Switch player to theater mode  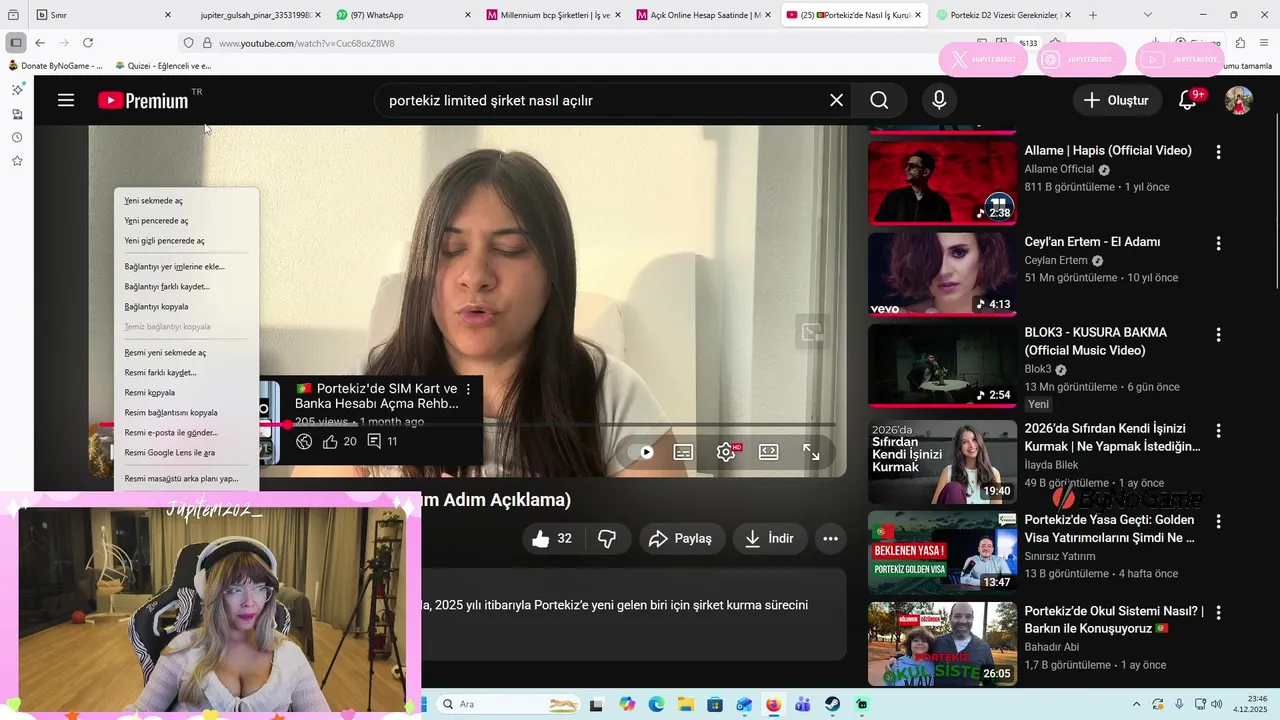[768, 452]
